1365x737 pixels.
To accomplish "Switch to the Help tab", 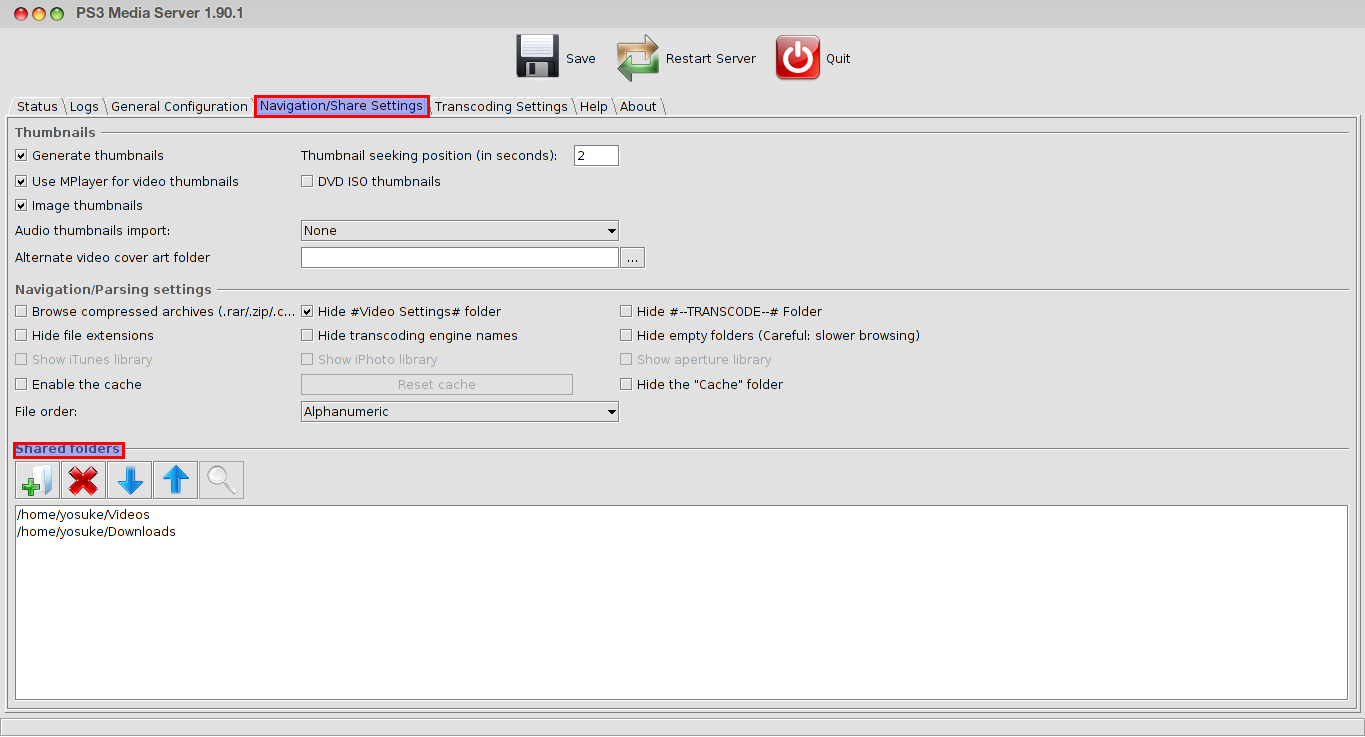I will point(594,106).
